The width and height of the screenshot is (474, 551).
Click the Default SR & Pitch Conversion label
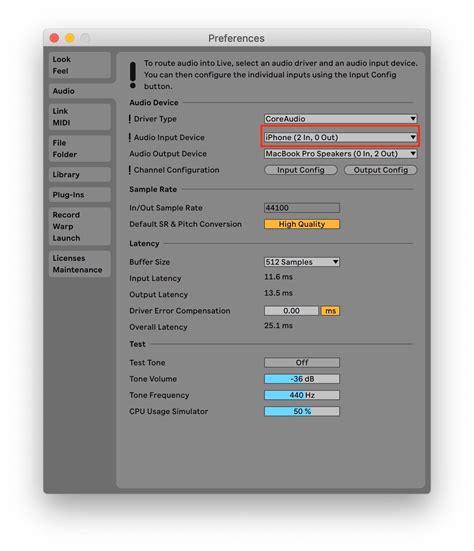[186, 224]
